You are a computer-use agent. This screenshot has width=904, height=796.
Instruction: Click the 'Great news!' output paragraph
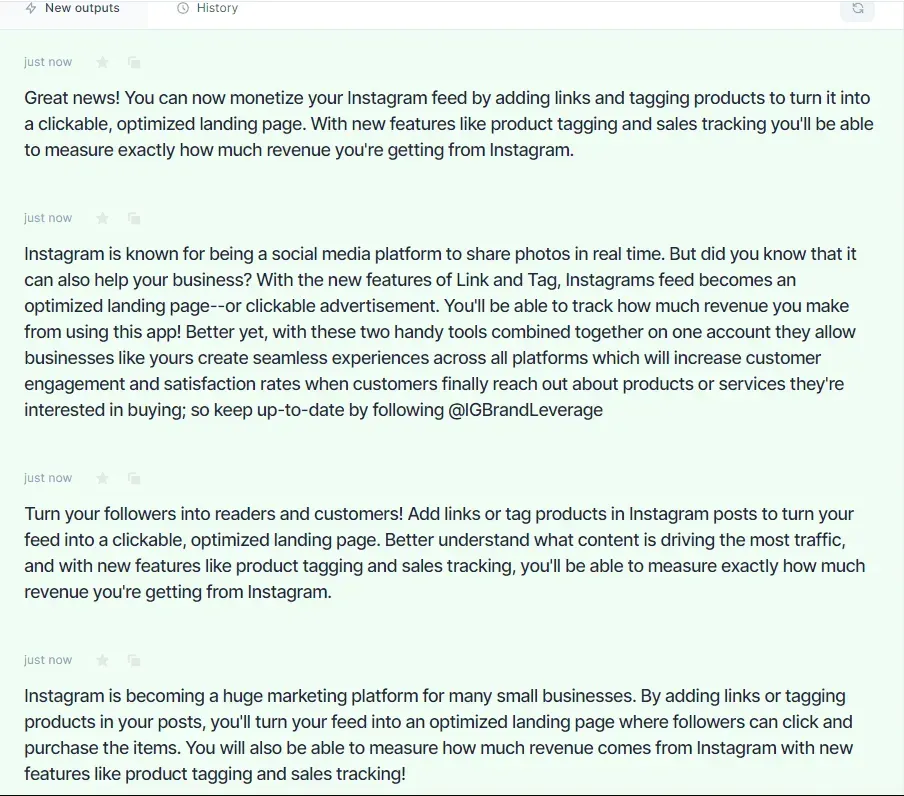(449, 124)
